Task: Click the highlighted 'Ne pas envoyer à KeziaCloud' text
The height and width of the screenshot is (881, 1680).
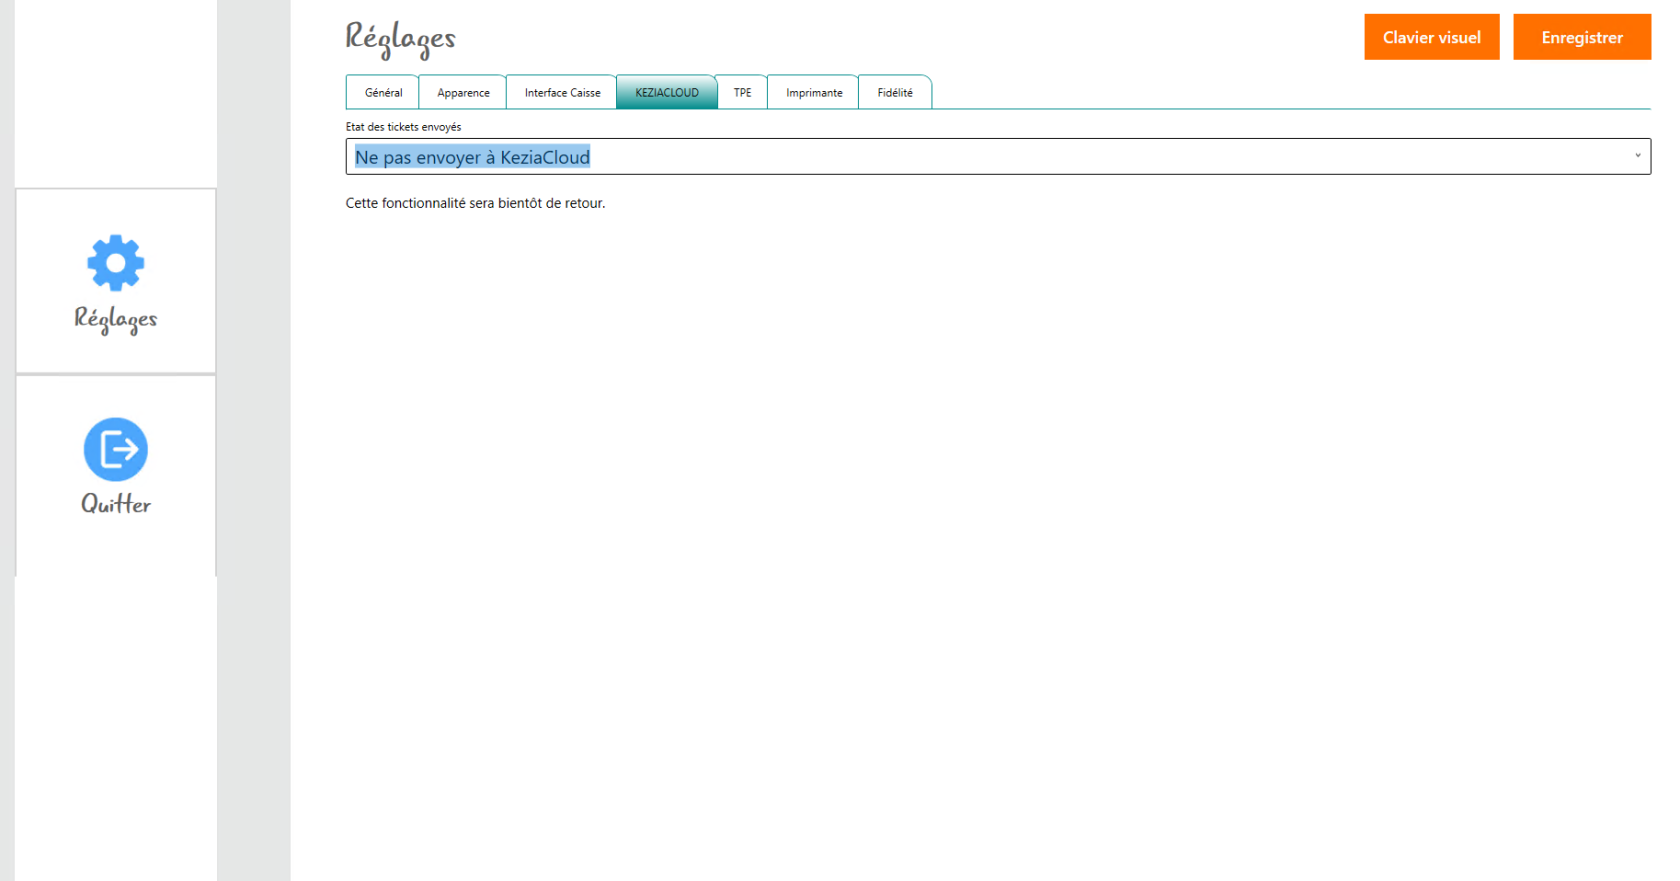Action: point(472,158)
